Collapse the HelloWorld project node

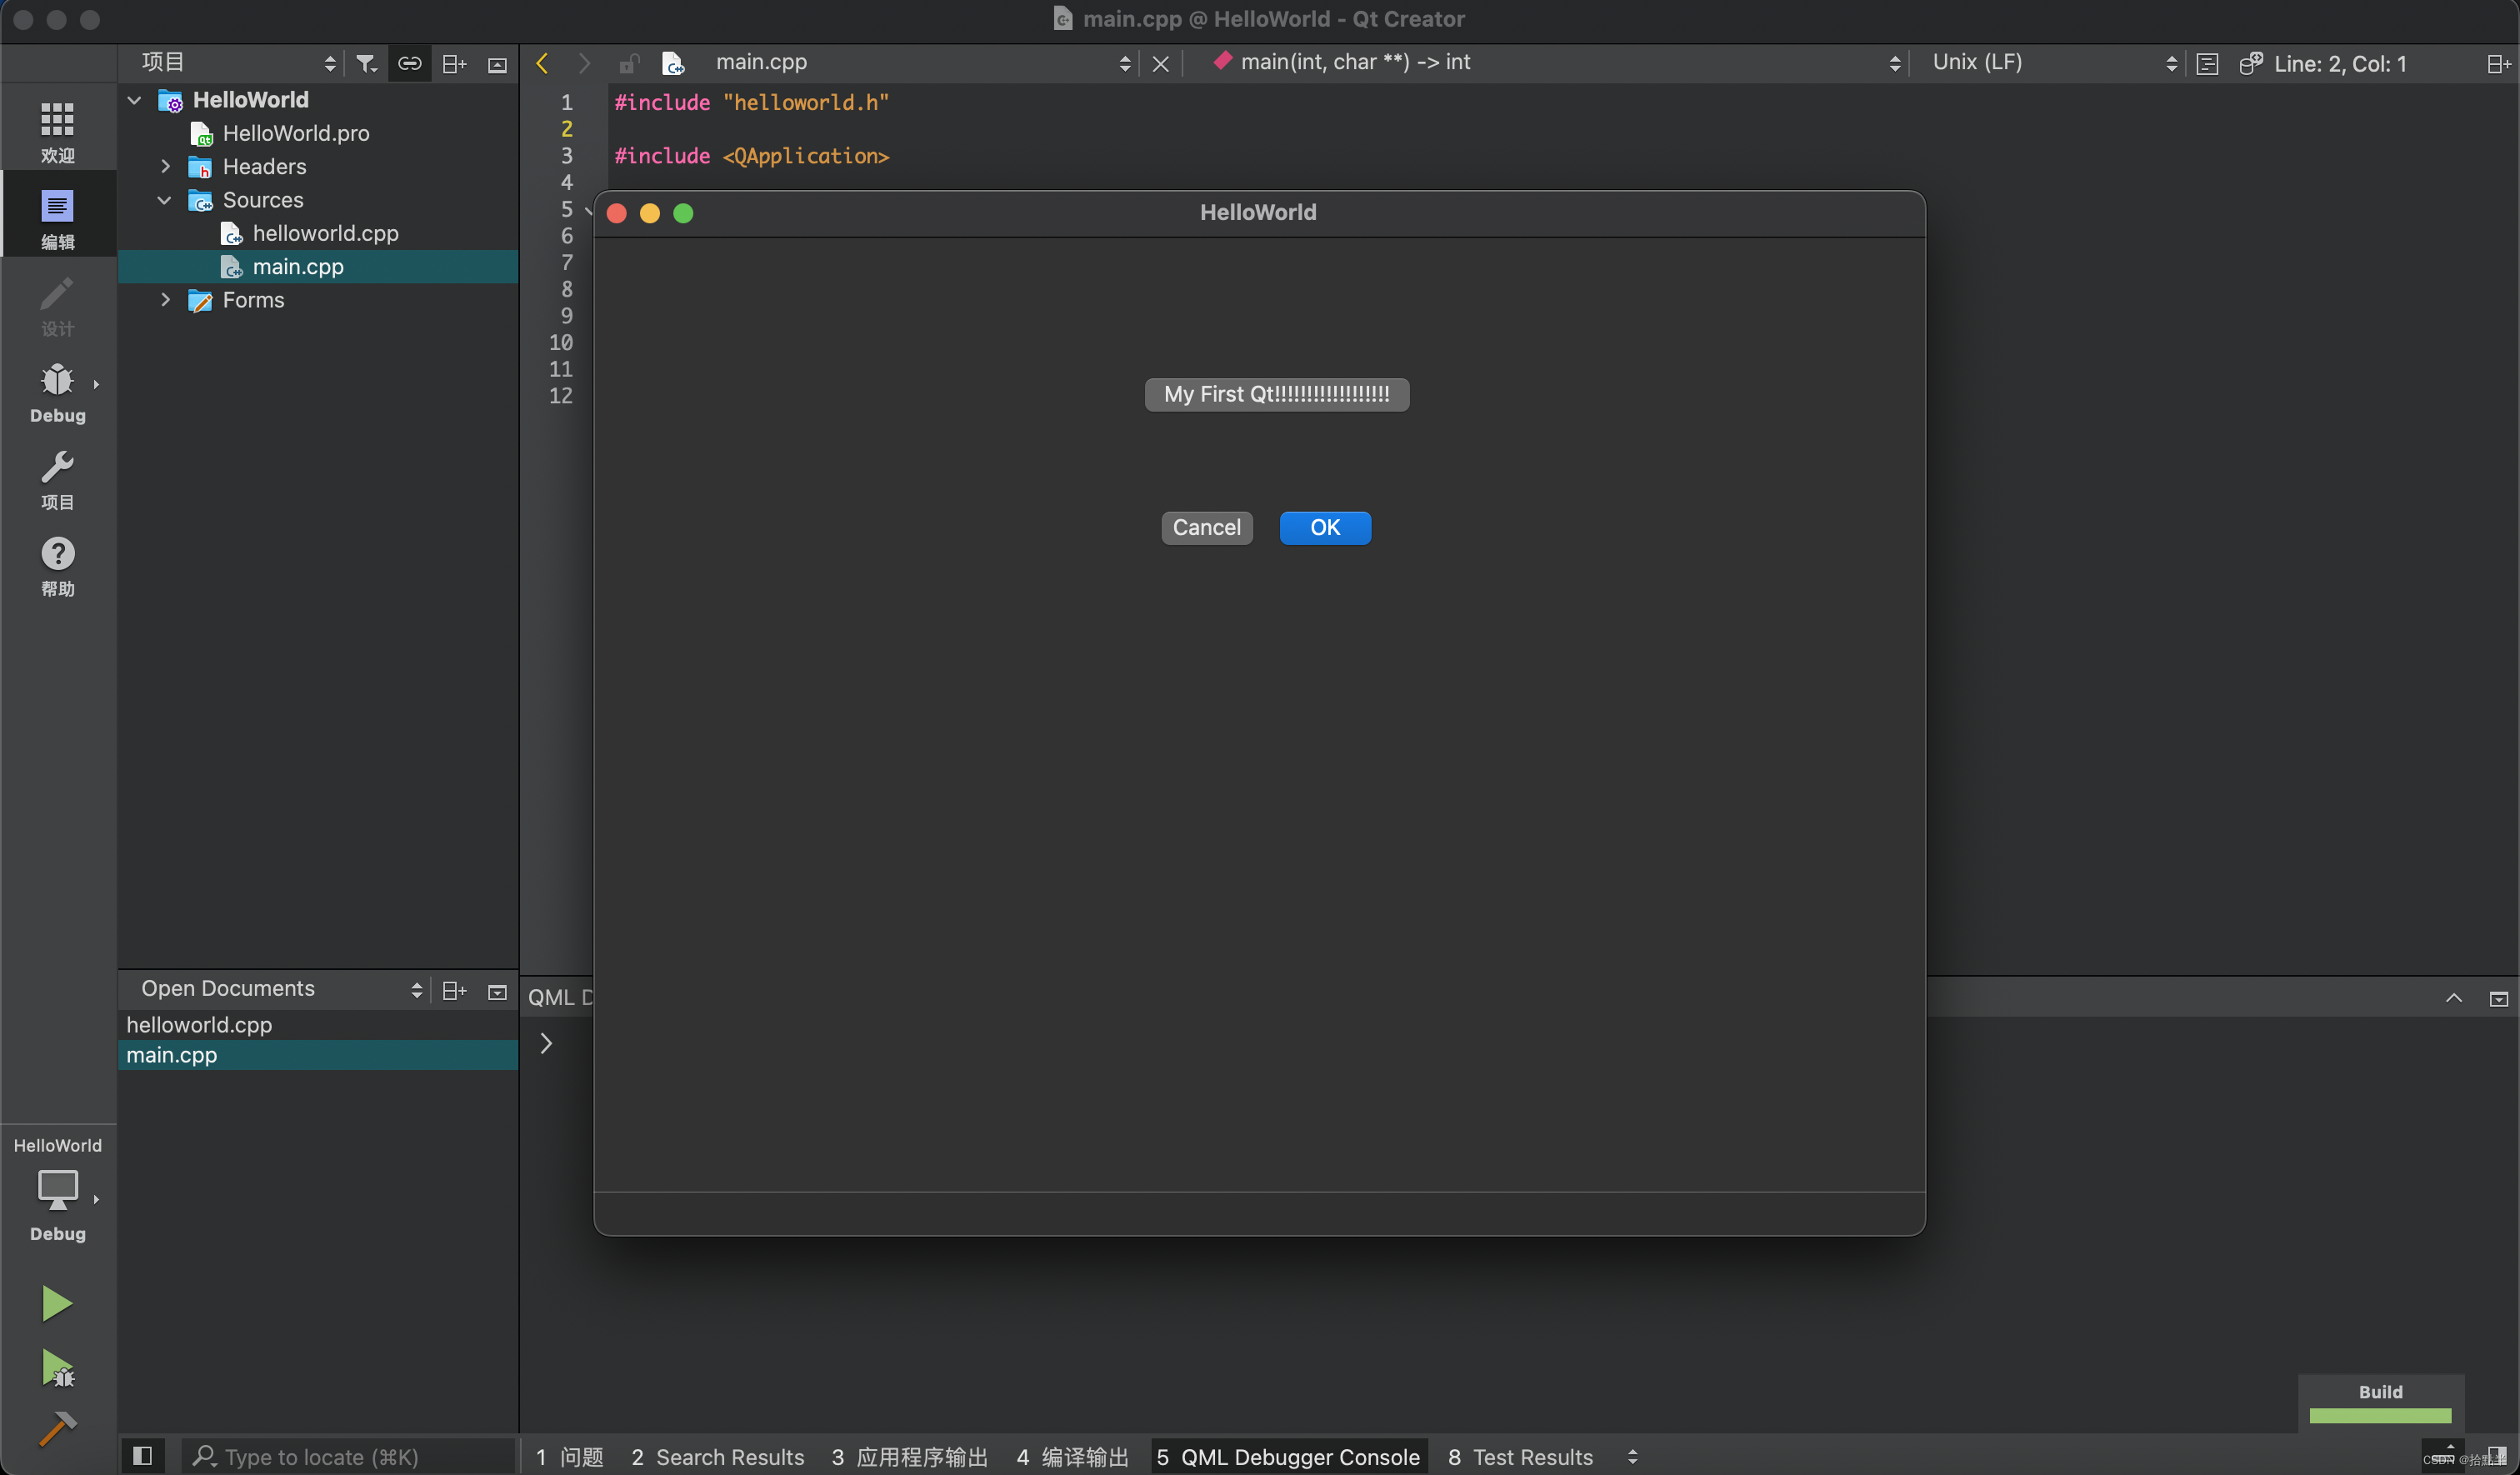[135, 99]
